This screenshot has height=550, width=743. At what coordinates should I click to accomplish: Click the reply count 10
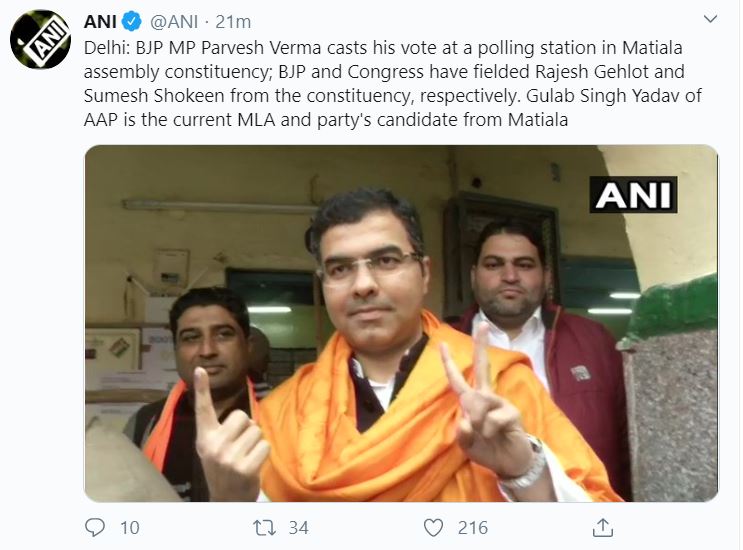pyautogui.click(x=128, y=527)
